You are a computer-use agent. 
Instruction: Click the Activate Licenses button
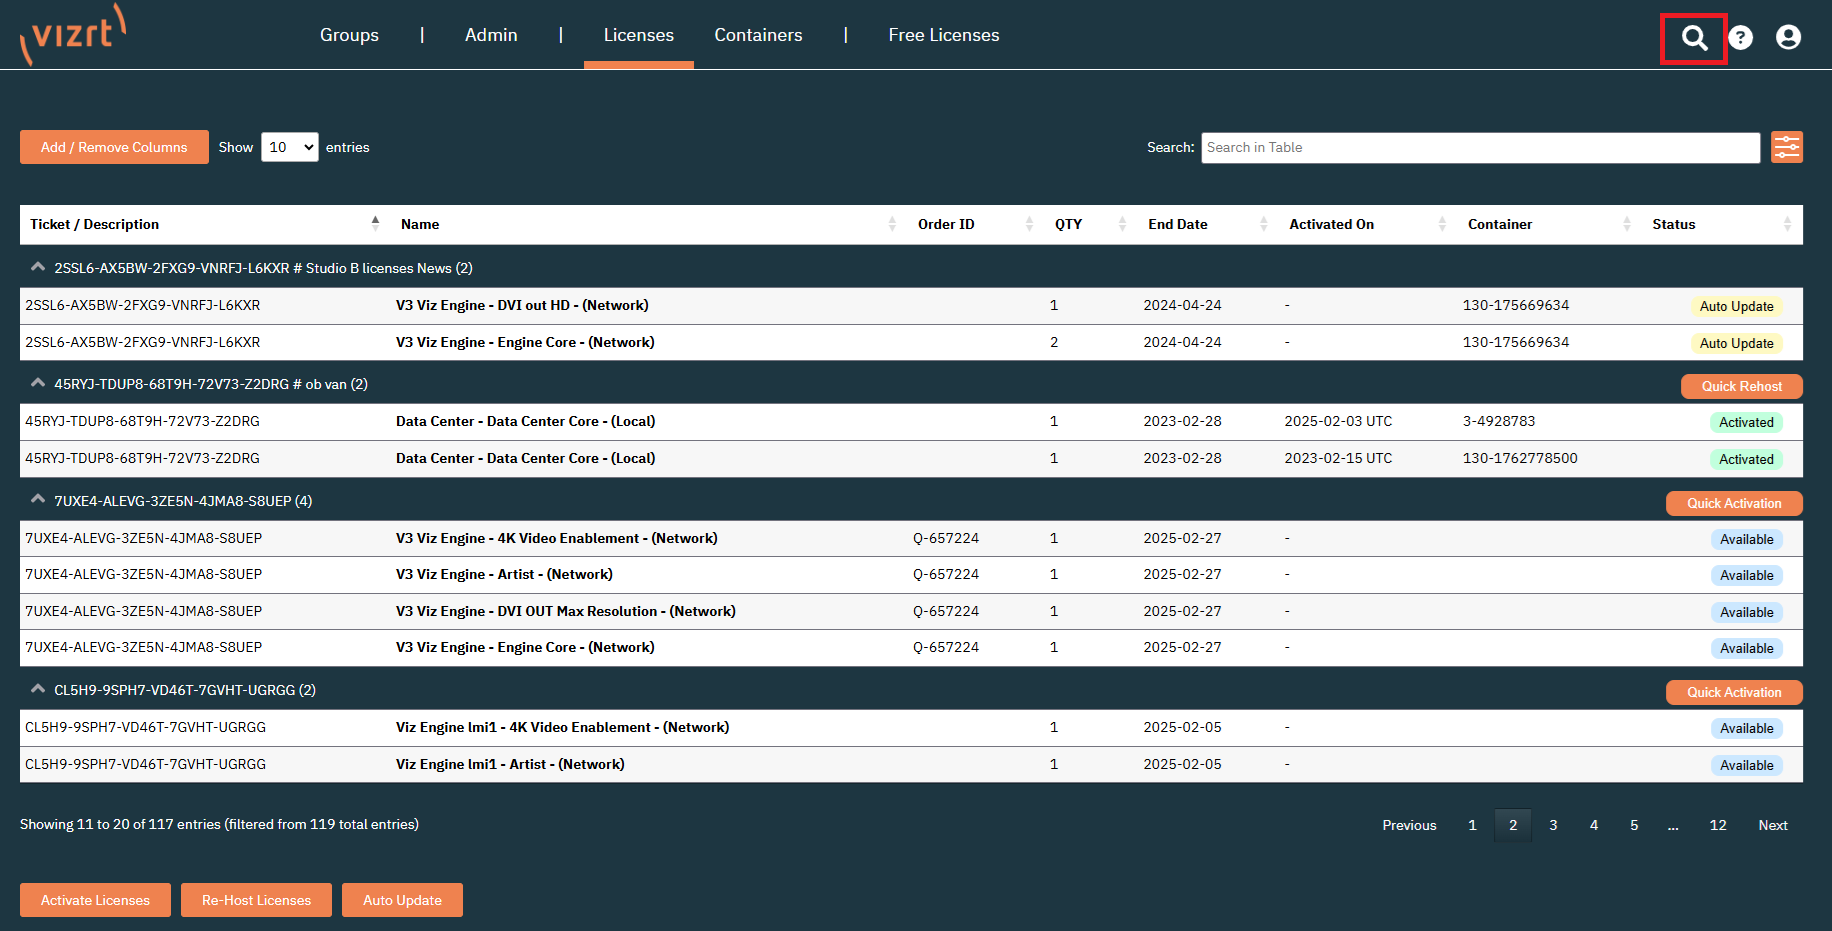(95, 900)
